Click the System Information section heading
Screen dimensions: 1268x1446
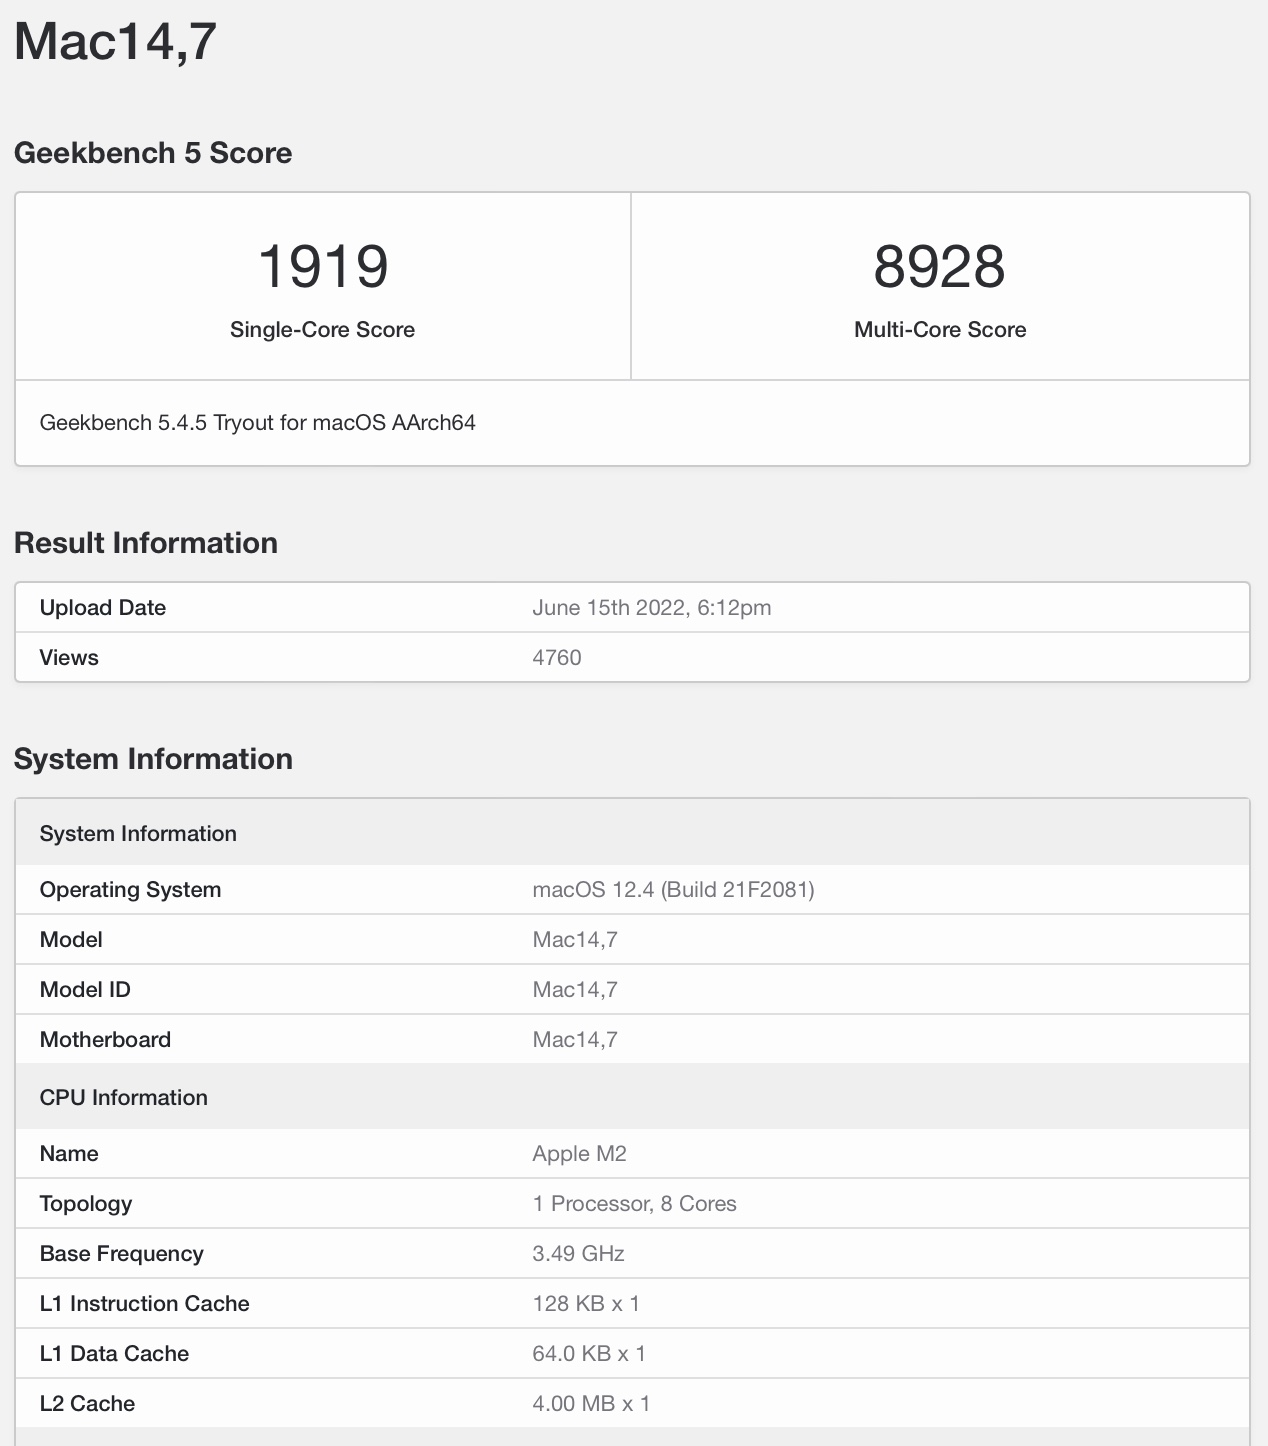153,759
